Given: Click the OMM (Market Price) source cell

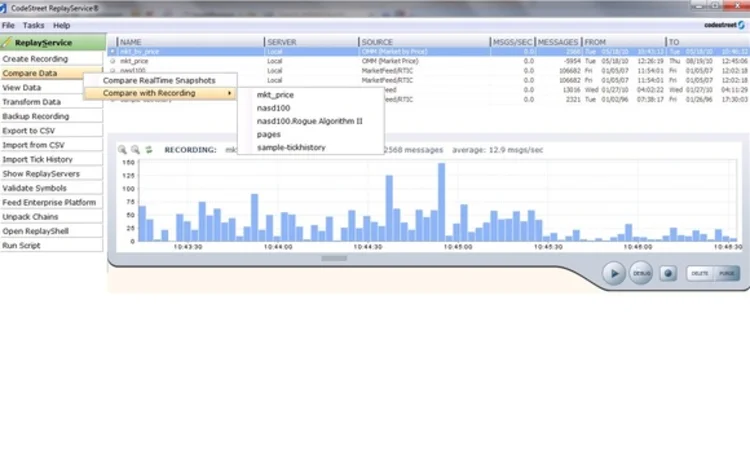Looking at the screenshot, I should click(x=390, y=61).
